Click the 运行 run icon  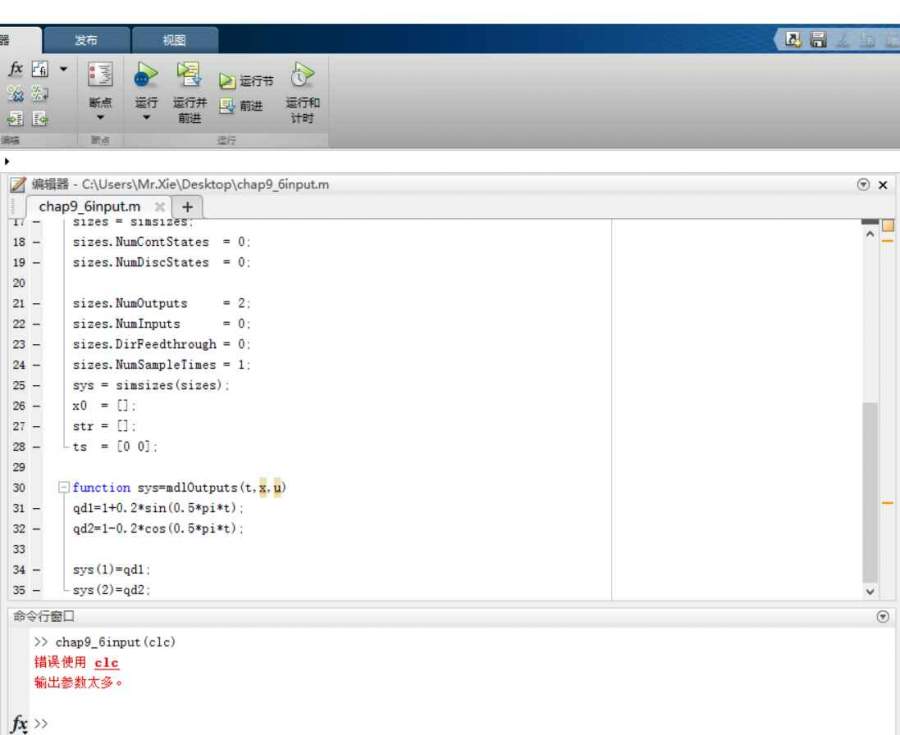pos(146,75)
